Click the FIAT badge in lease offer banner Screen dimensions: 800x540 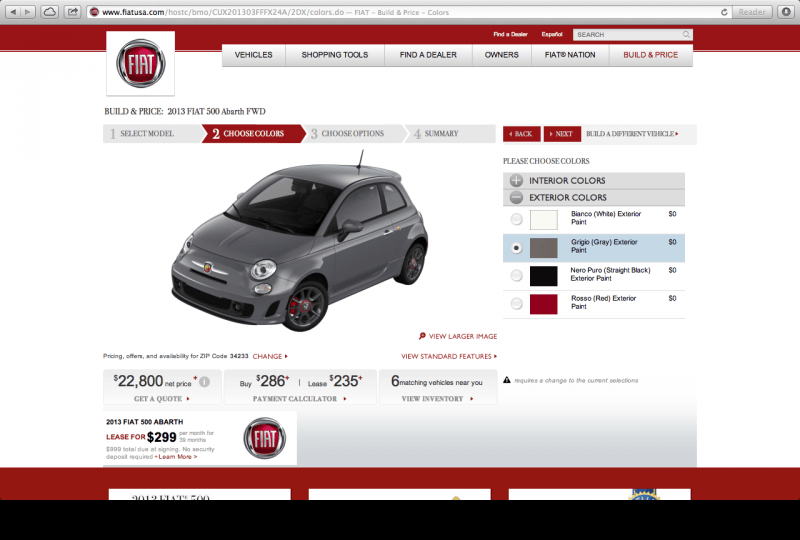click(x=264, y=438)
